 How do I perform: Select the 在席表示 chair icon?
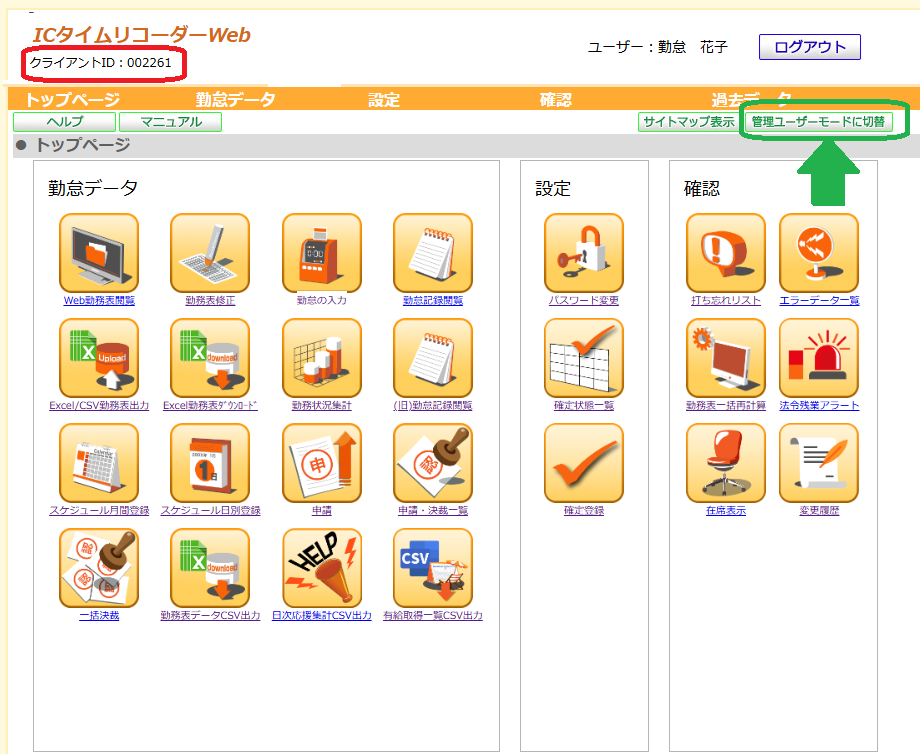(x=725, y=463)
